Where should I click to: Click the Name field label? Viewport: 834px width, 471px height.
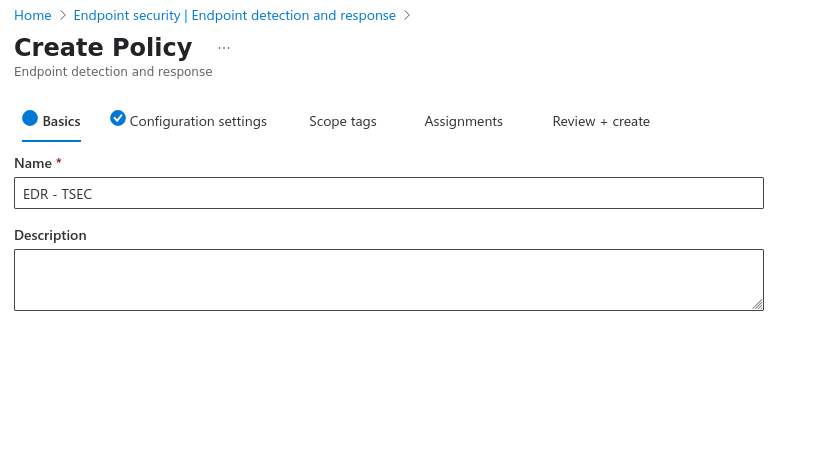[x=33, y=163]
